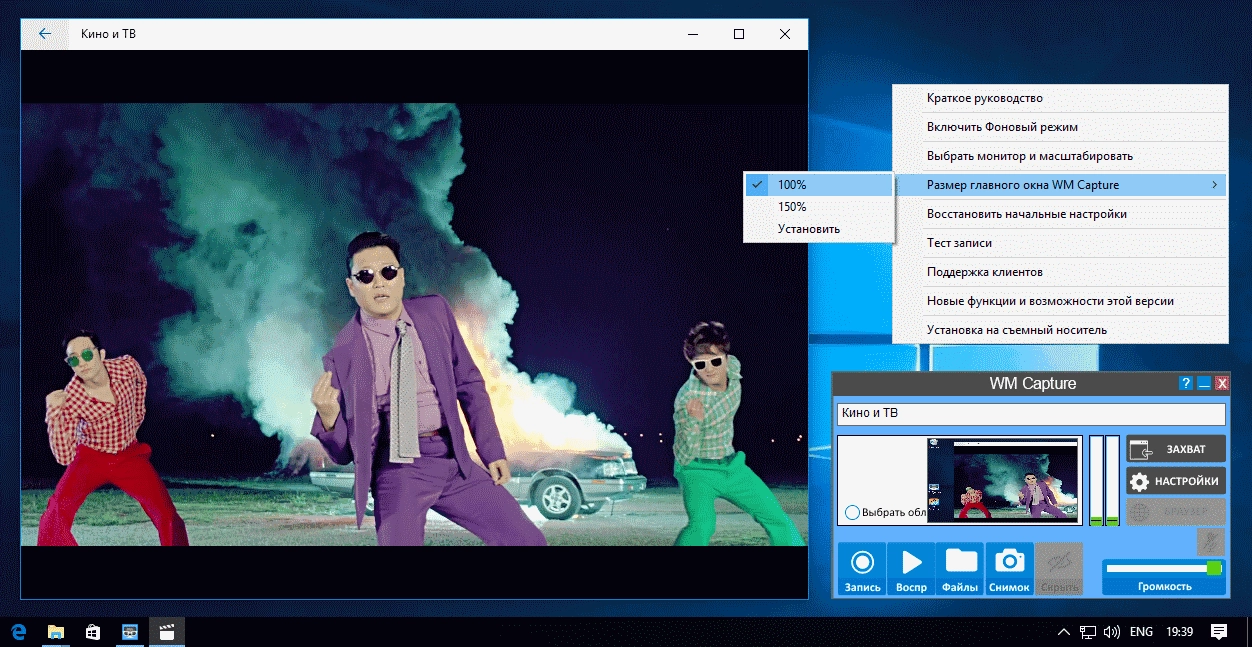Screen dimensions: 1252x647
Task: Open Microsoft Edge from the taskbar
Action: (x=18, y=631)
